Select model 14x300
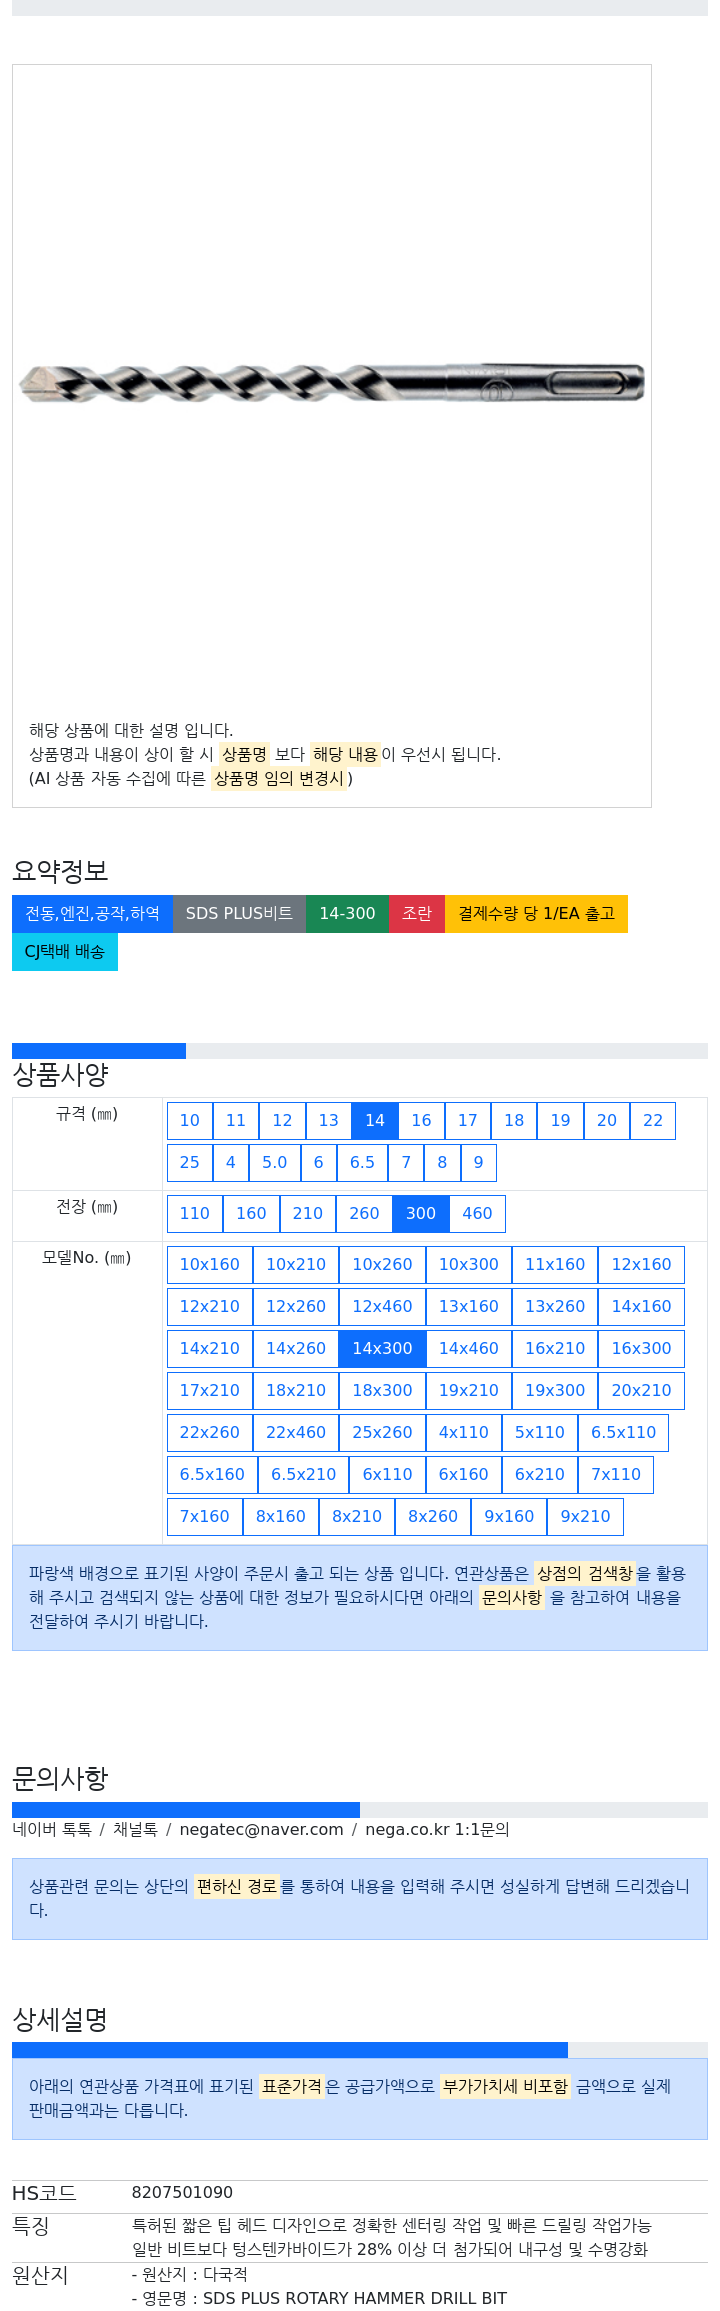The image size is (720, 2311). [x=382, y=1349]
